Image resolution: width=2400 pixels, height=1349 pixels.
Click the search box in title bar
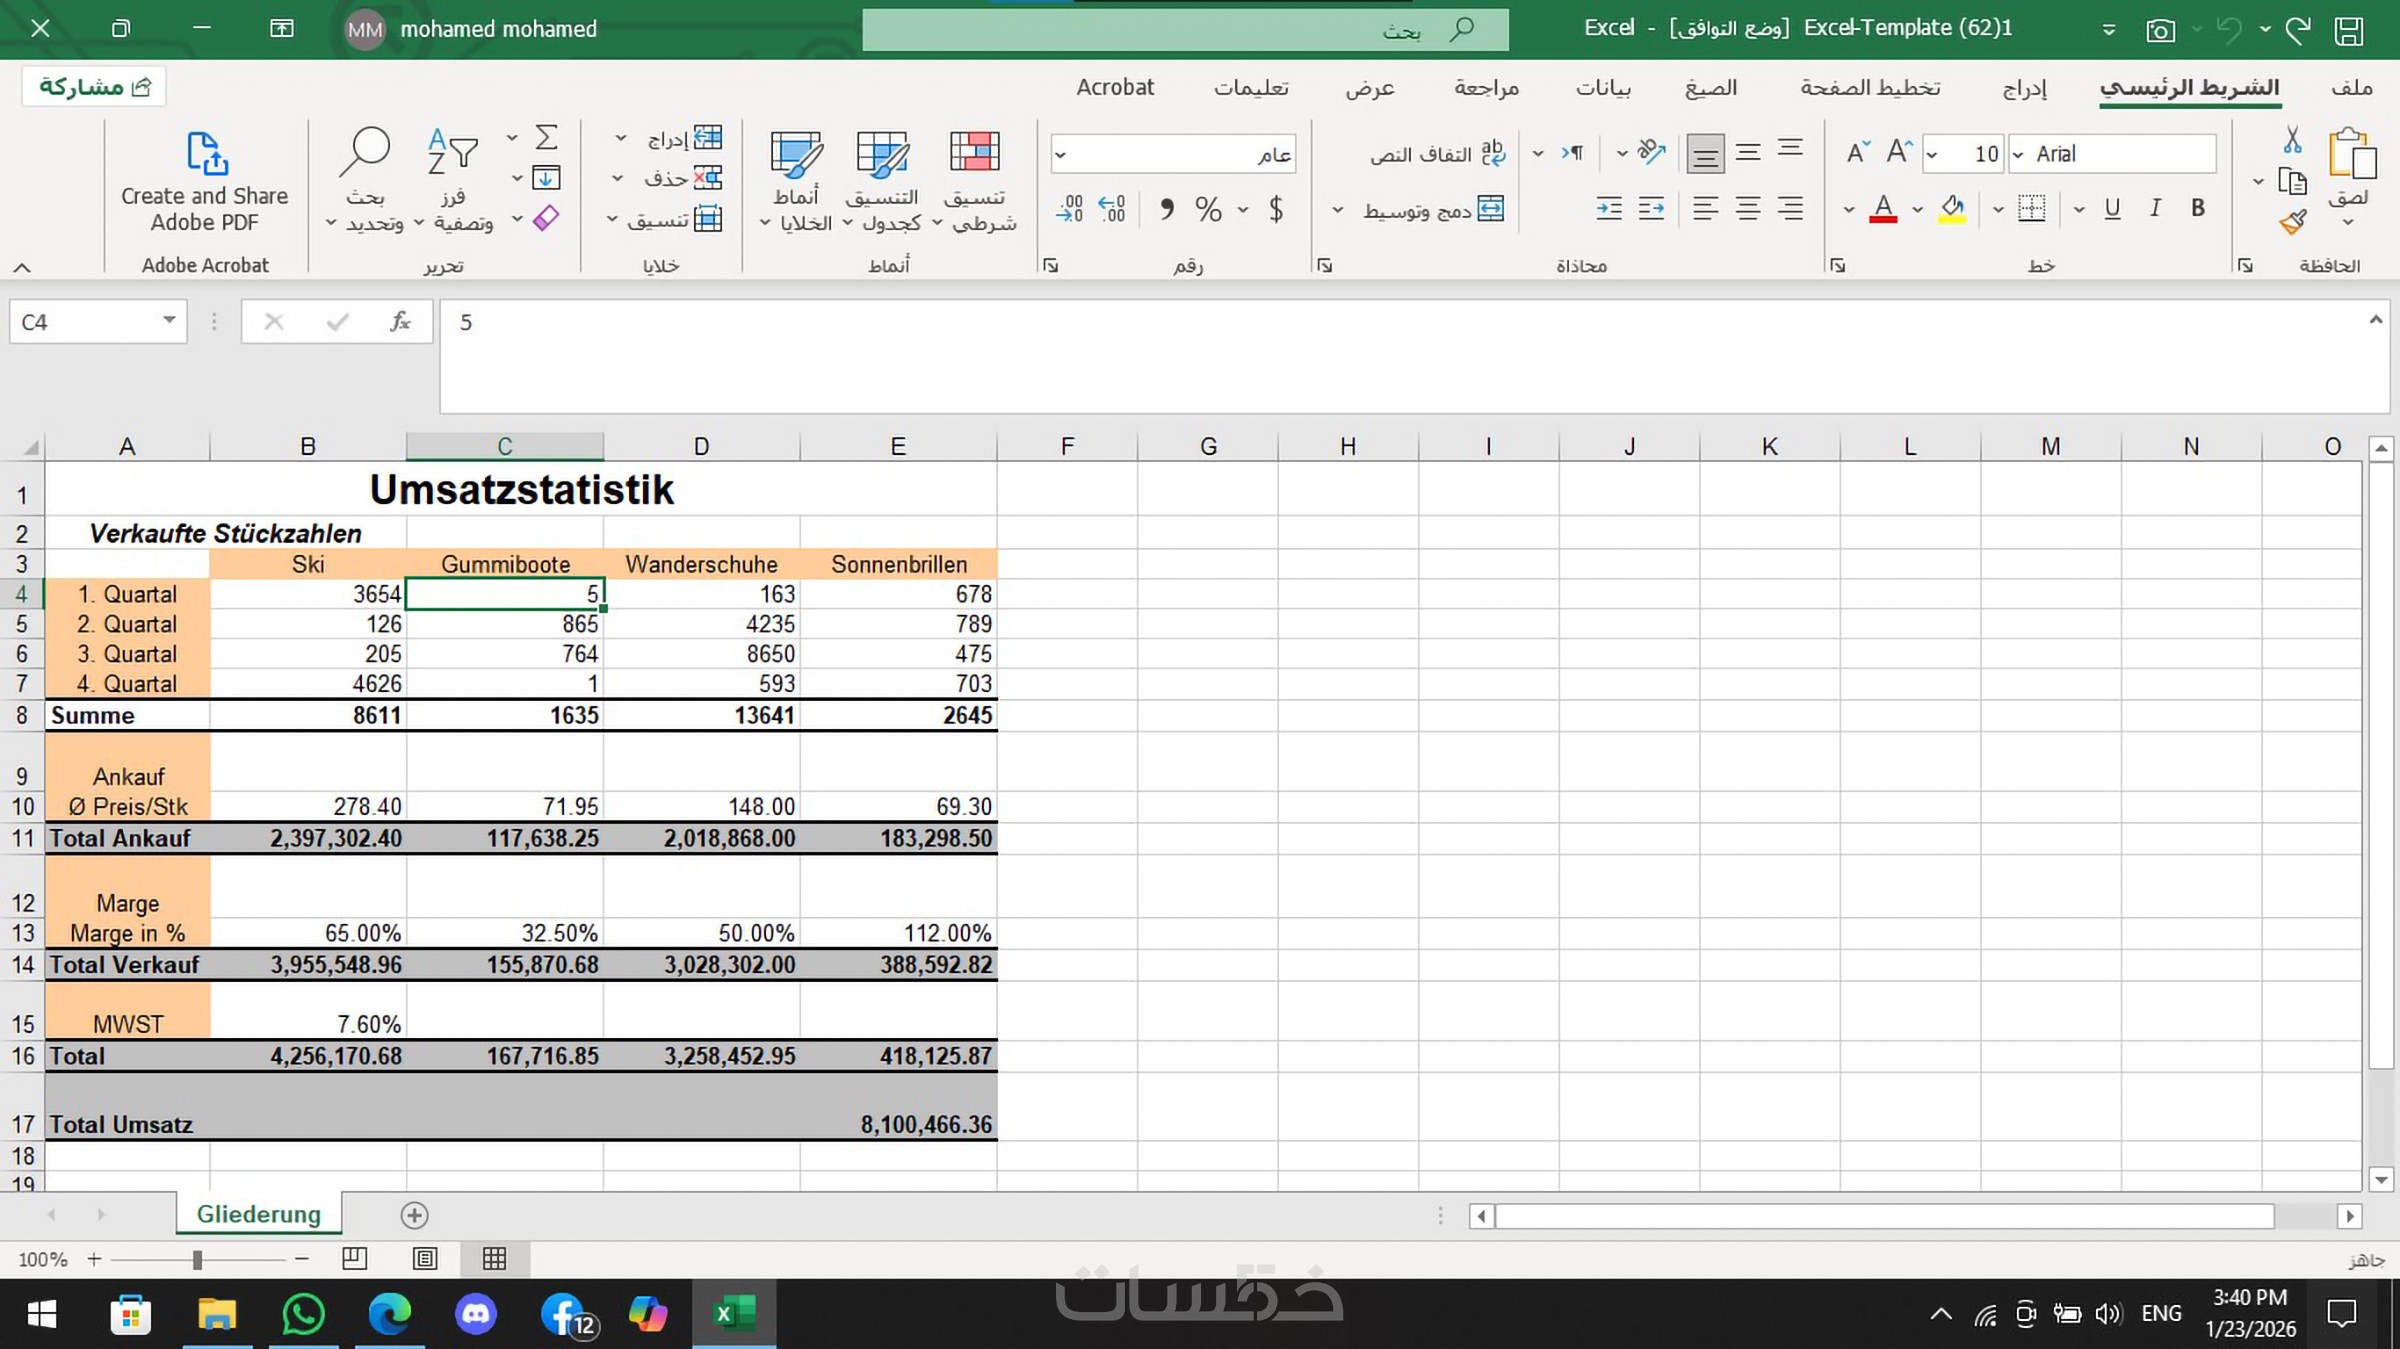tap(1185, 30)
